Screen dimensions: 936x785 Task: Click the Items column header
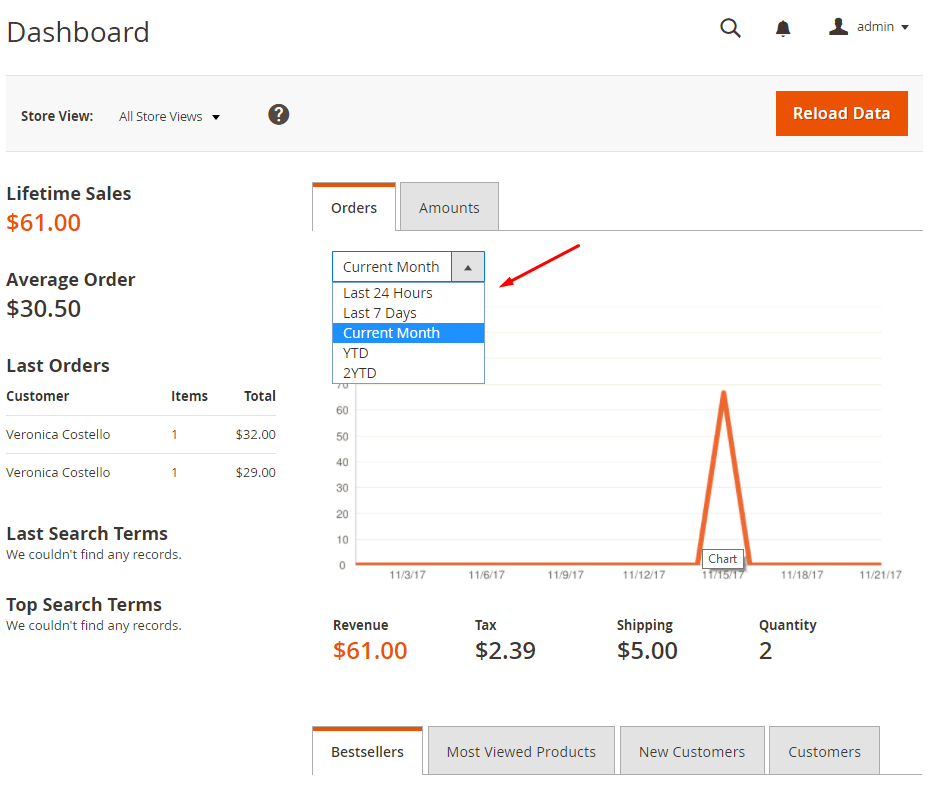[189, 396]
